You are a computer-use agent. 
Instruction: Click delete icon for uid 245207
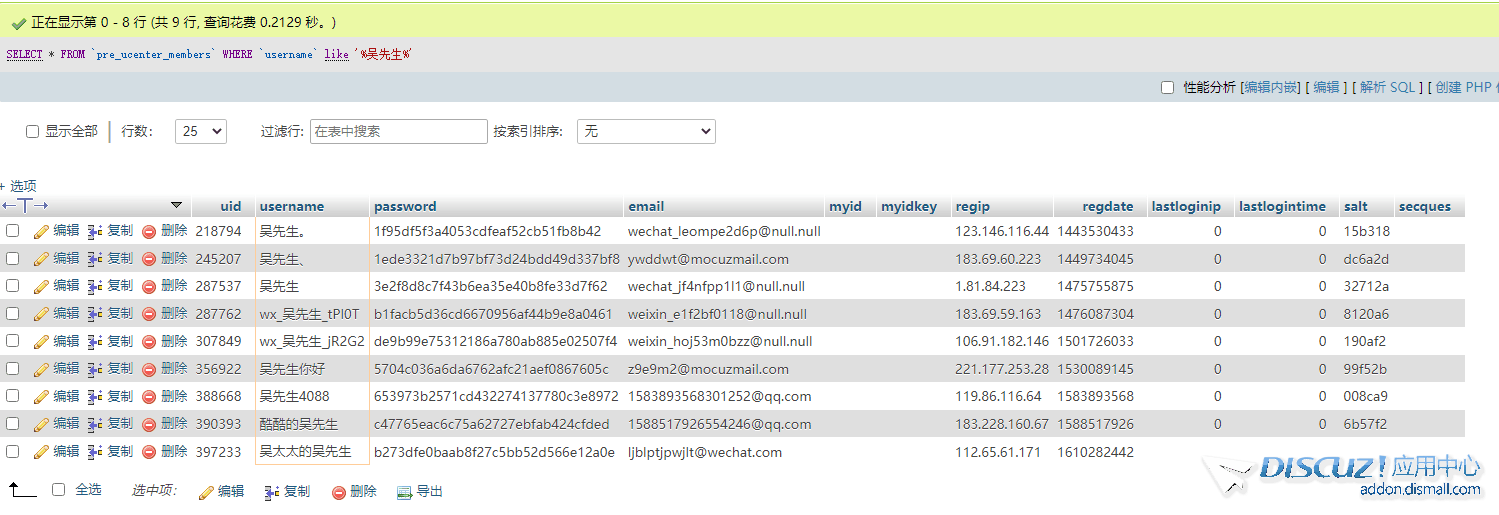coord(149,259)
